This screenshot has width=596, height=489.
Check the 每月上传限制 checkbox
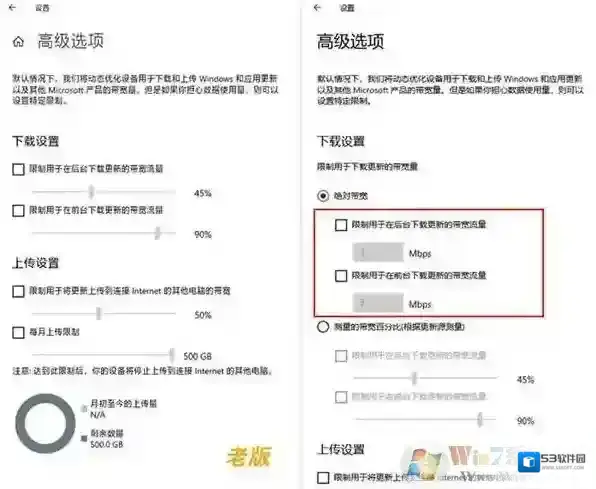pos(18,332)
